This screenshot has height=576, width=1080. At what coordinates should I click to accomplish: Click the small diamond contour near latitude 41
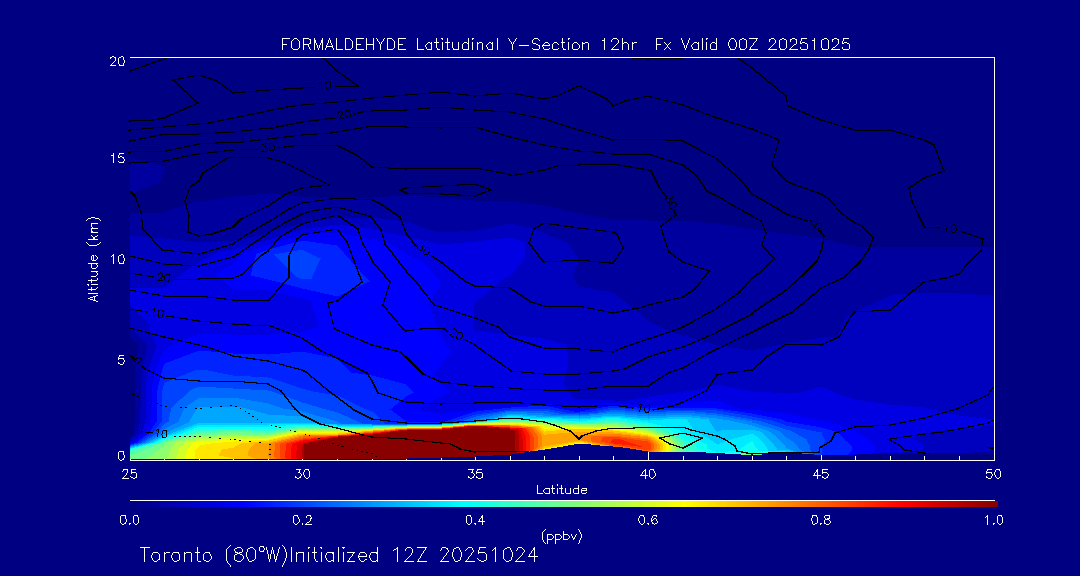(682, 439)
